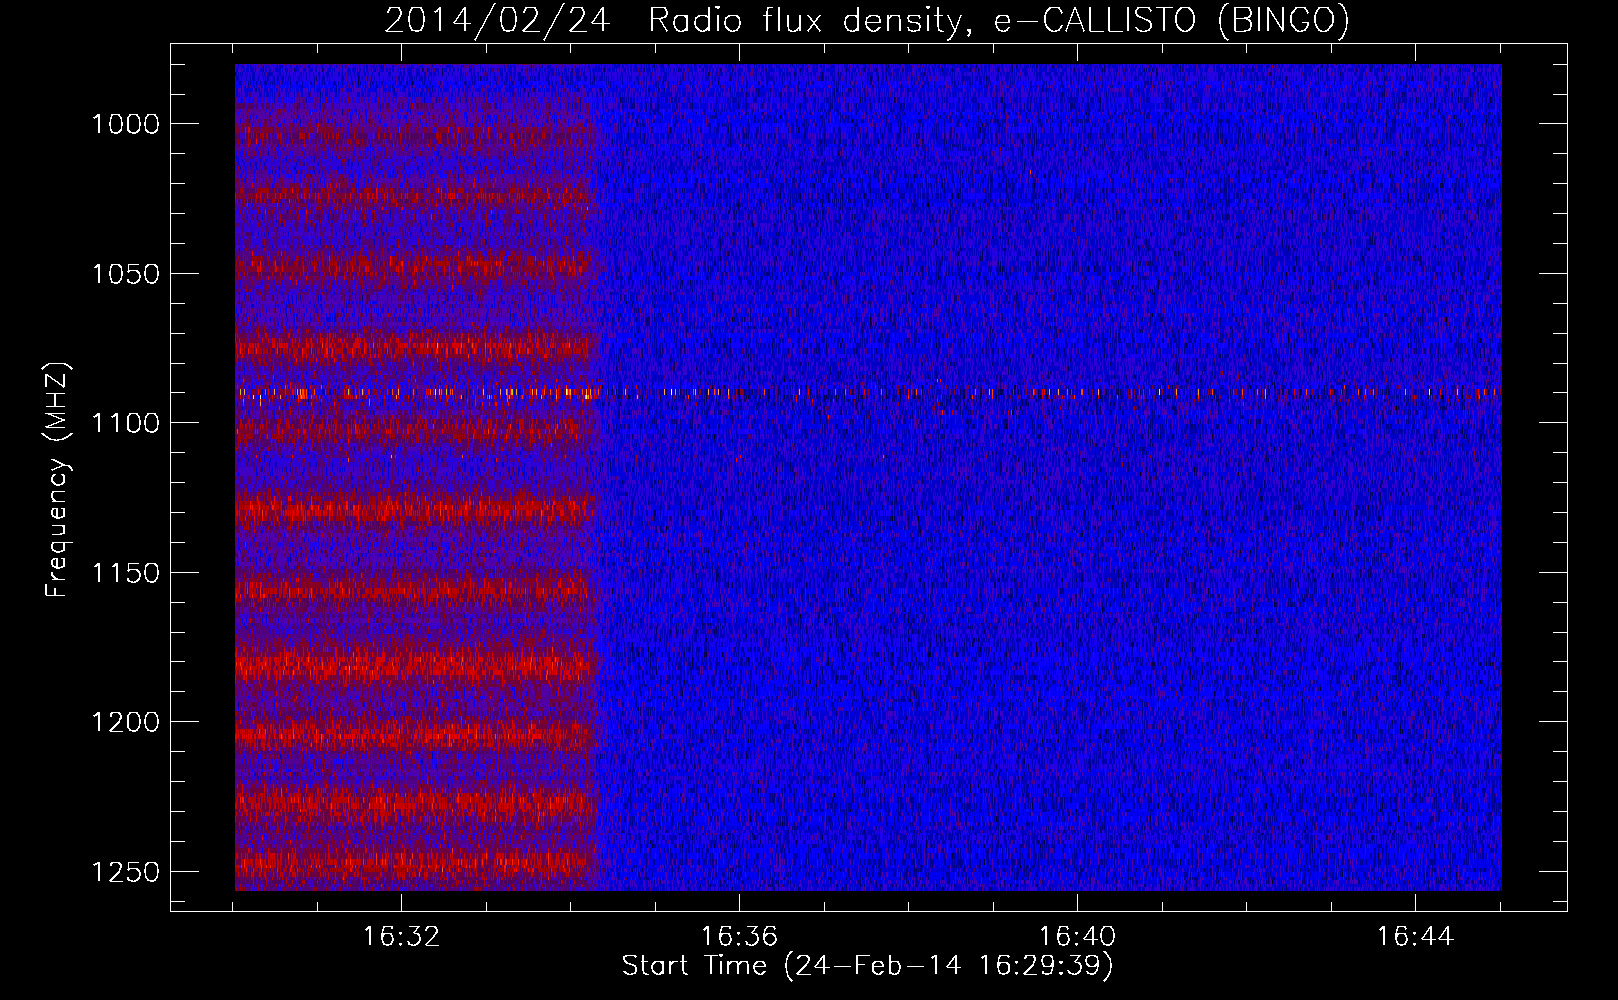The height and width of the screenshot is (1000, 1618).
Task: Click the 16:32 time tick label
Action: click(x=401, y=937)
